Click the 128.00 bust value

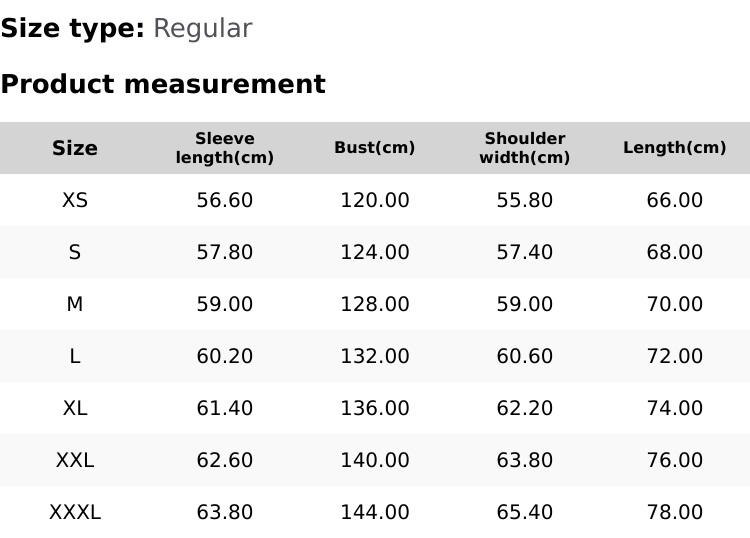(x=375, y=304)
